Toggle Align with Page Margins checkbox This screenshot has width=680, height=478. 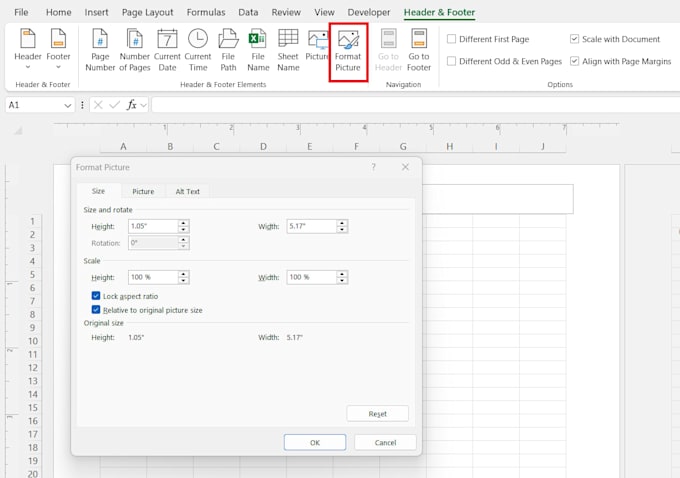click(x=574, y=61)
